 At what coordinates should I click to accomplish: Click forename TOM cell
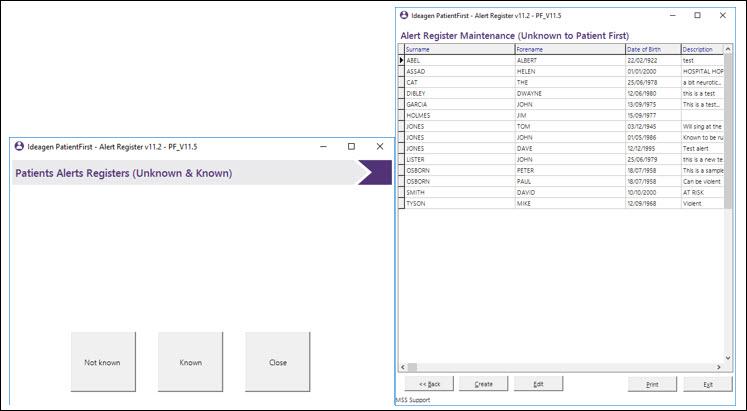(x=570, y=126)
